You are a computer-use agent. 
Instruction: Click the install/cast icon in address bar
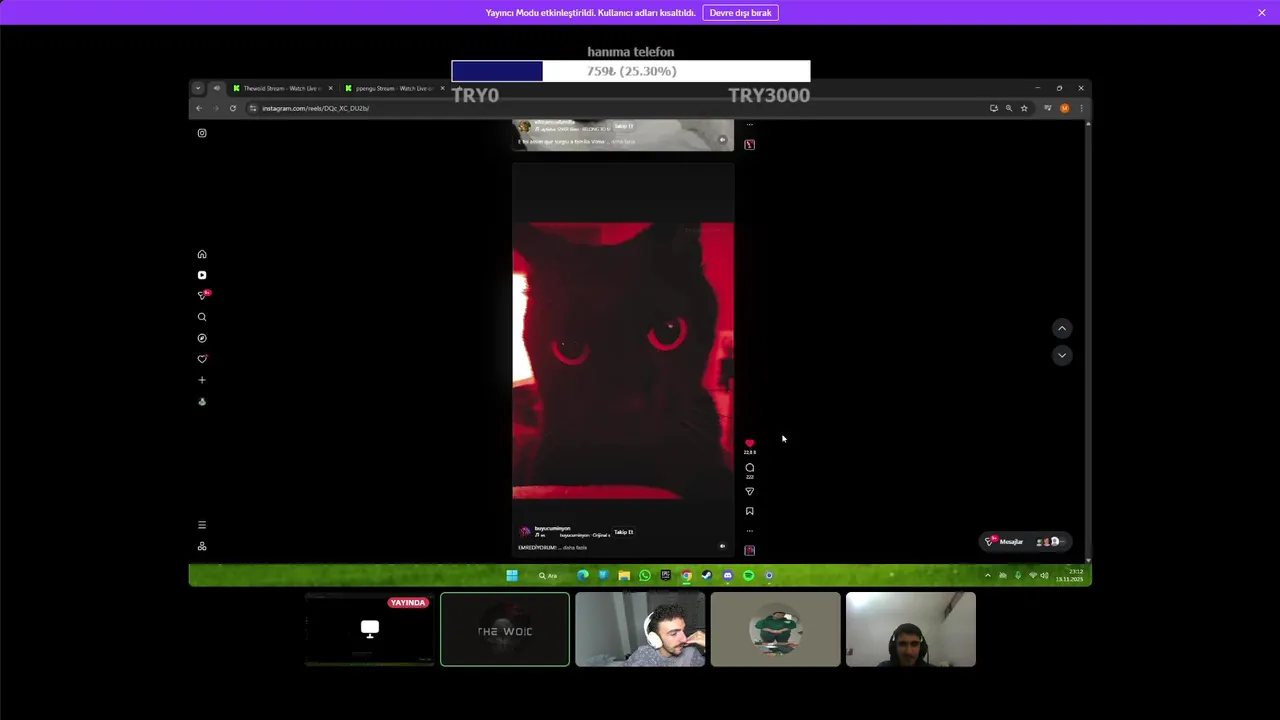[x=993, y=108]
